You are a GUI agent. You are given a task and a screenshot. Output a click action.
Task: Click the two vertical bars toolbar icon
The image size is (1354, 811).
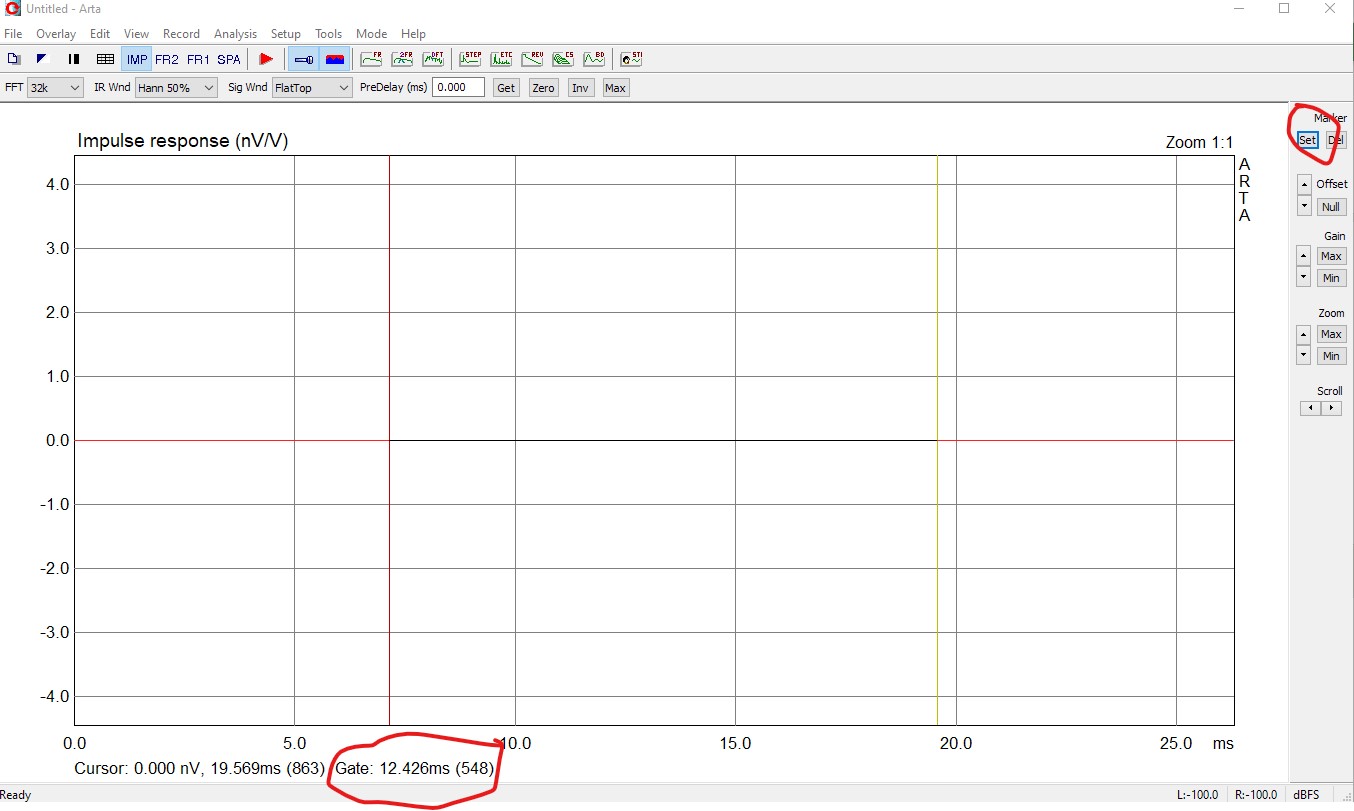pos(74,59)
